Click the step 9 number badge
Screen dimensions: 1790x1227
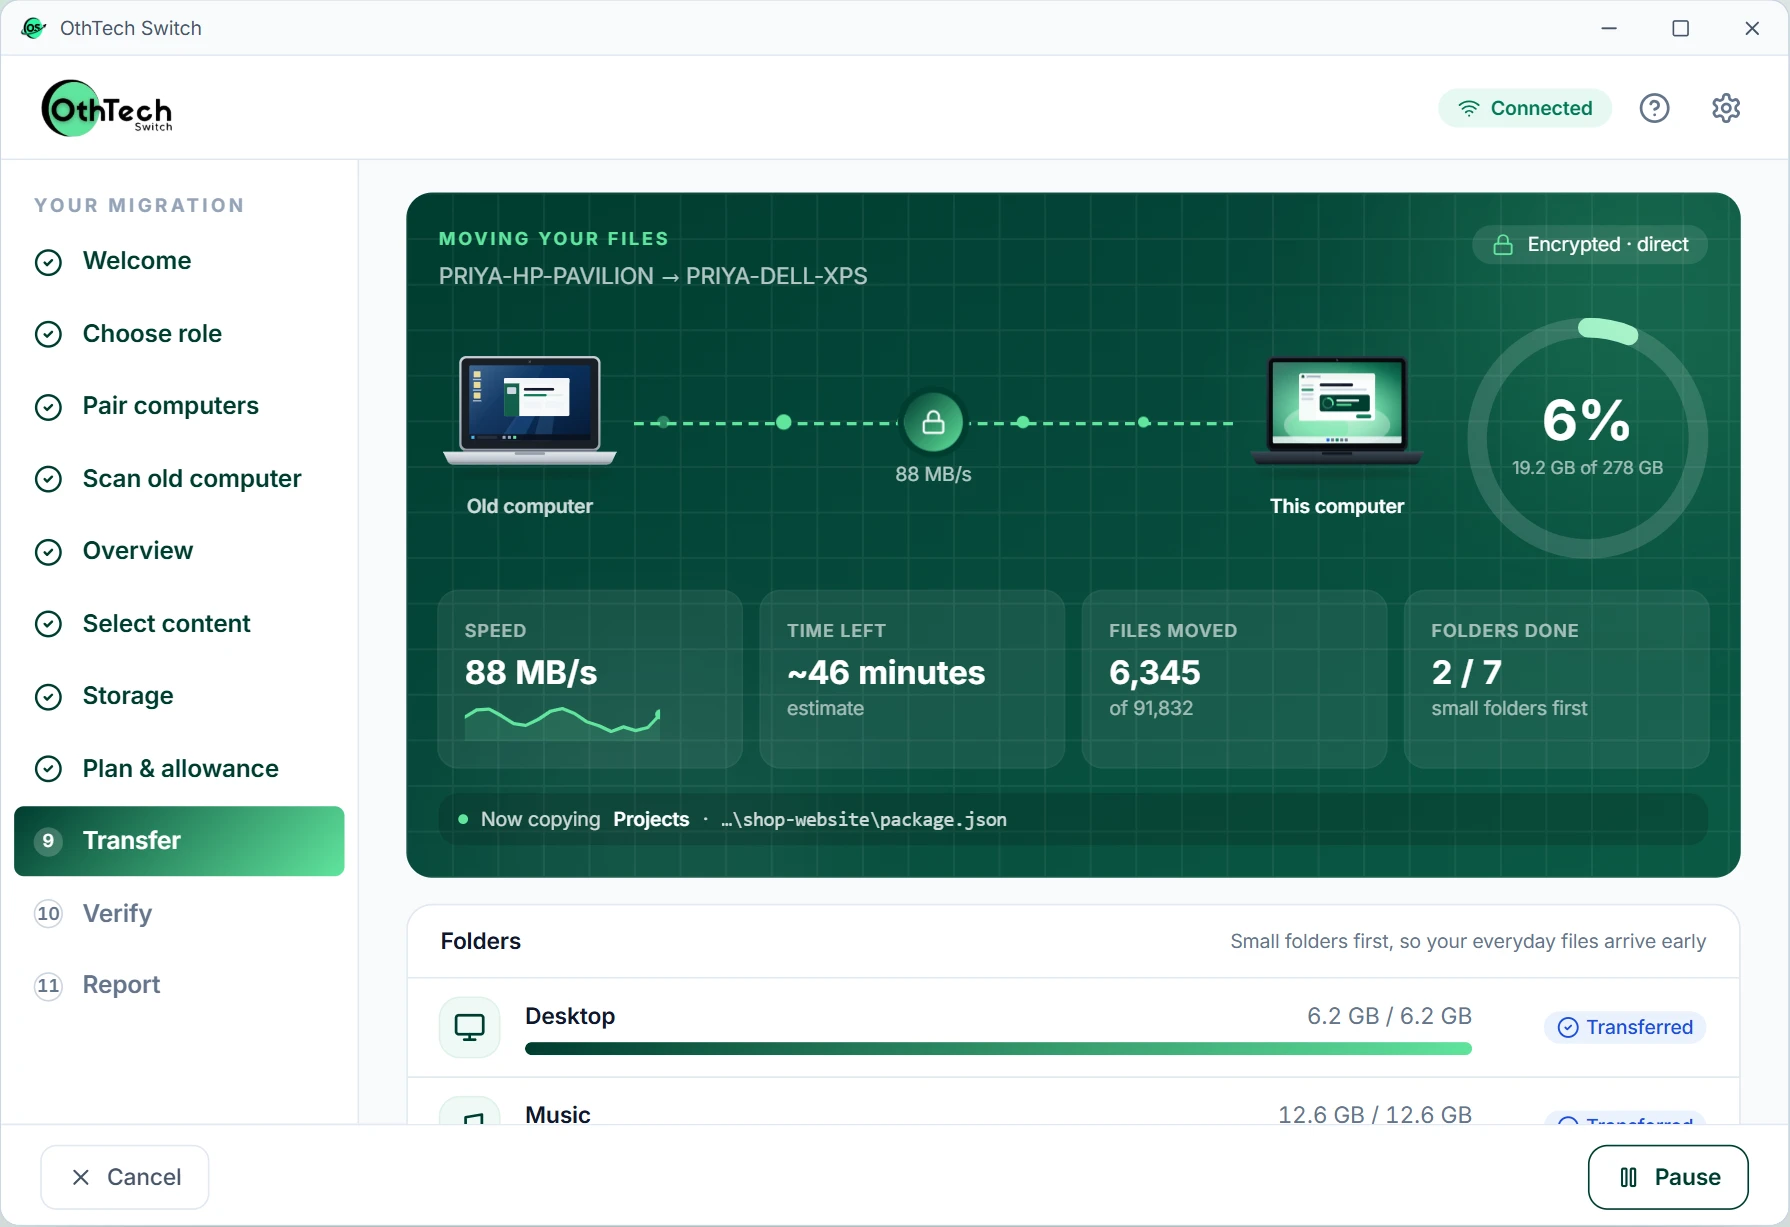[48, 841]
